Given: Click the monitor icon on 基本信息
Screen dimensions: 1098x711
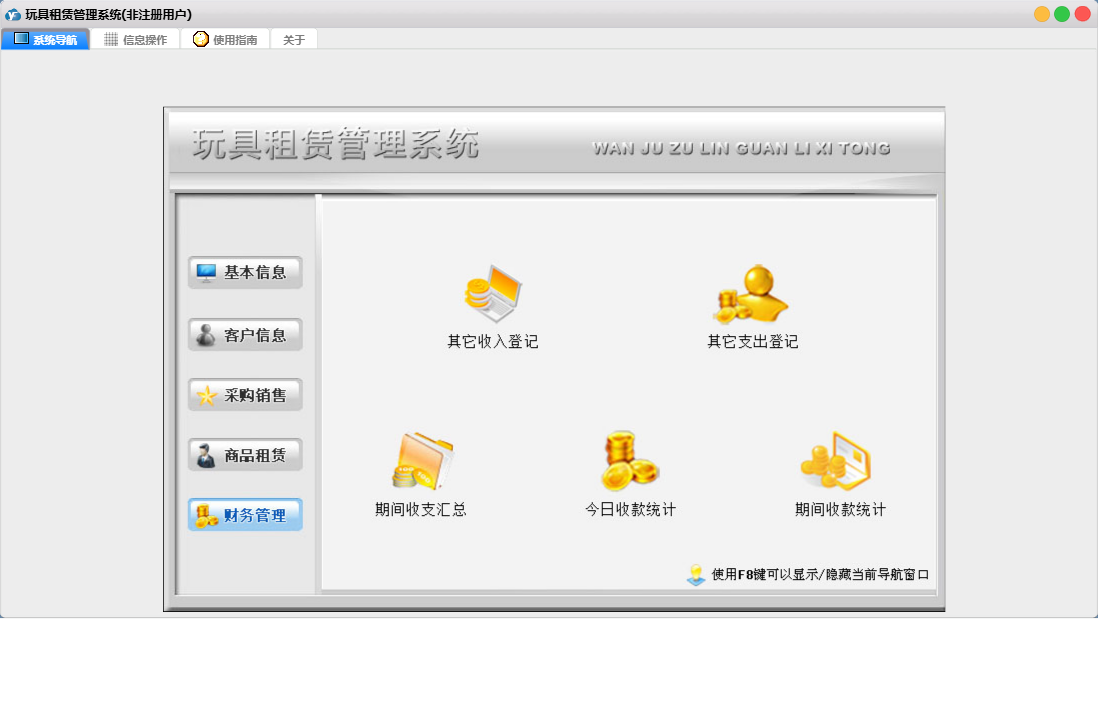Looking at the screenshot, I should [207, 272].
